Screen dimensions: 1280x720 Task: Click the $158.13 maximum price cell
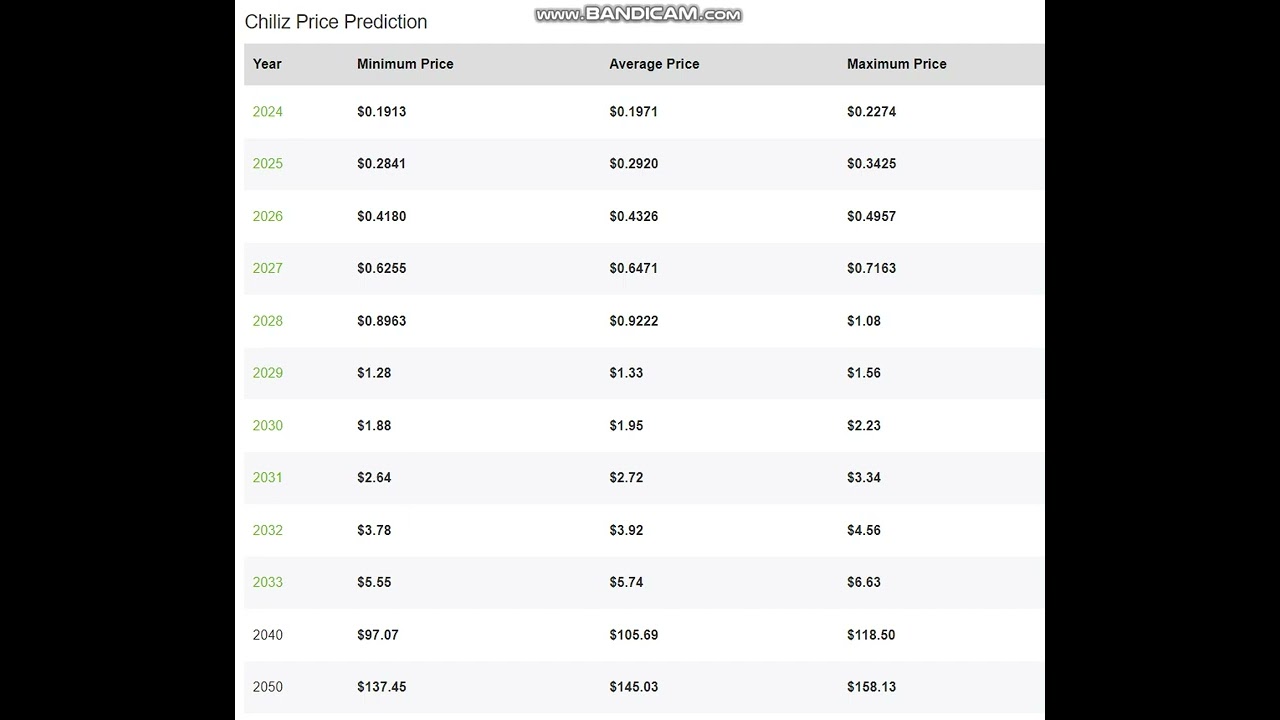871,687
